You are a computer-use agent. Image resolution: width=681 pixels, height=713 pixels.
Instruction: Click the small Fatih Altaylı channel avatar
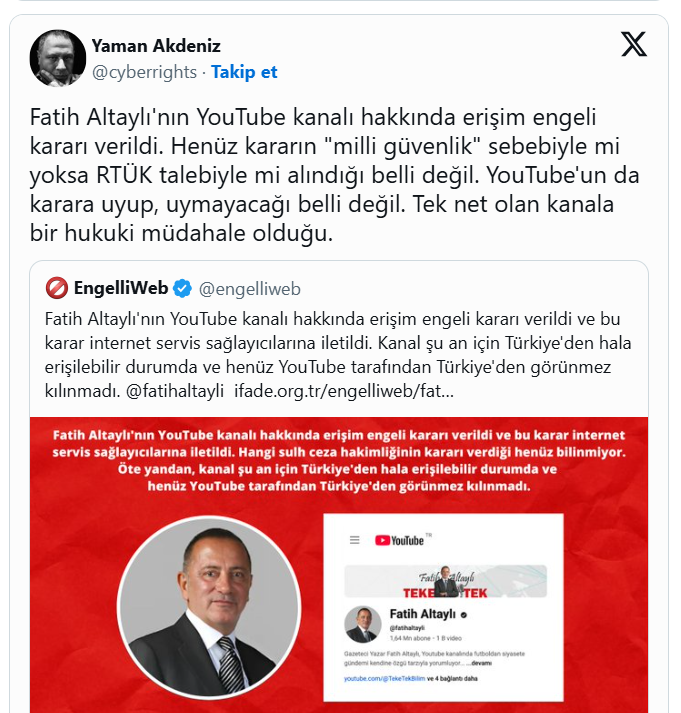(x=362, y=624)
